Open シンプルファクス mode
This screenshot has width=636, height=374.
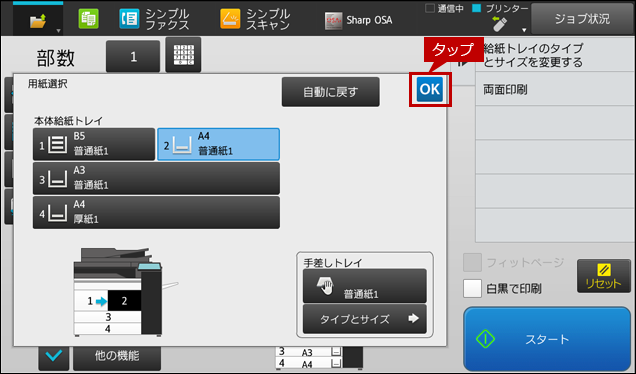click(x=155, y=19)
